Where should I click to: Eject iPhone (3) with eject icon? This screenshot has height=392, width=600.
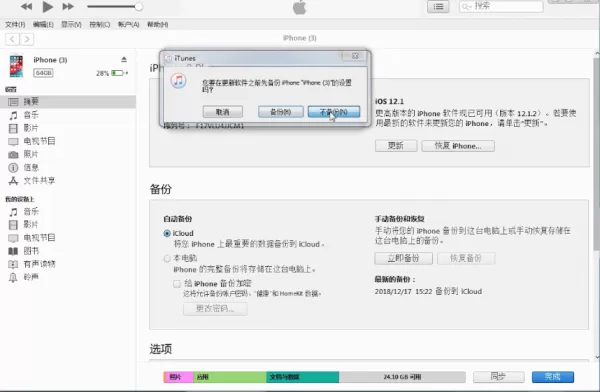pos(124,59)
